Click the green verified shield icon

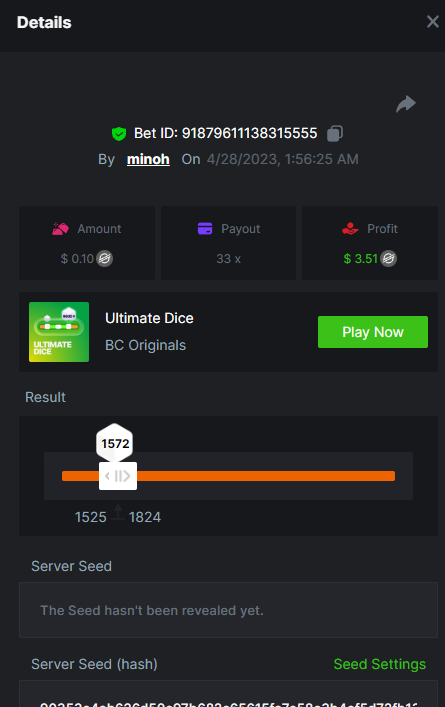coord(119,133)
